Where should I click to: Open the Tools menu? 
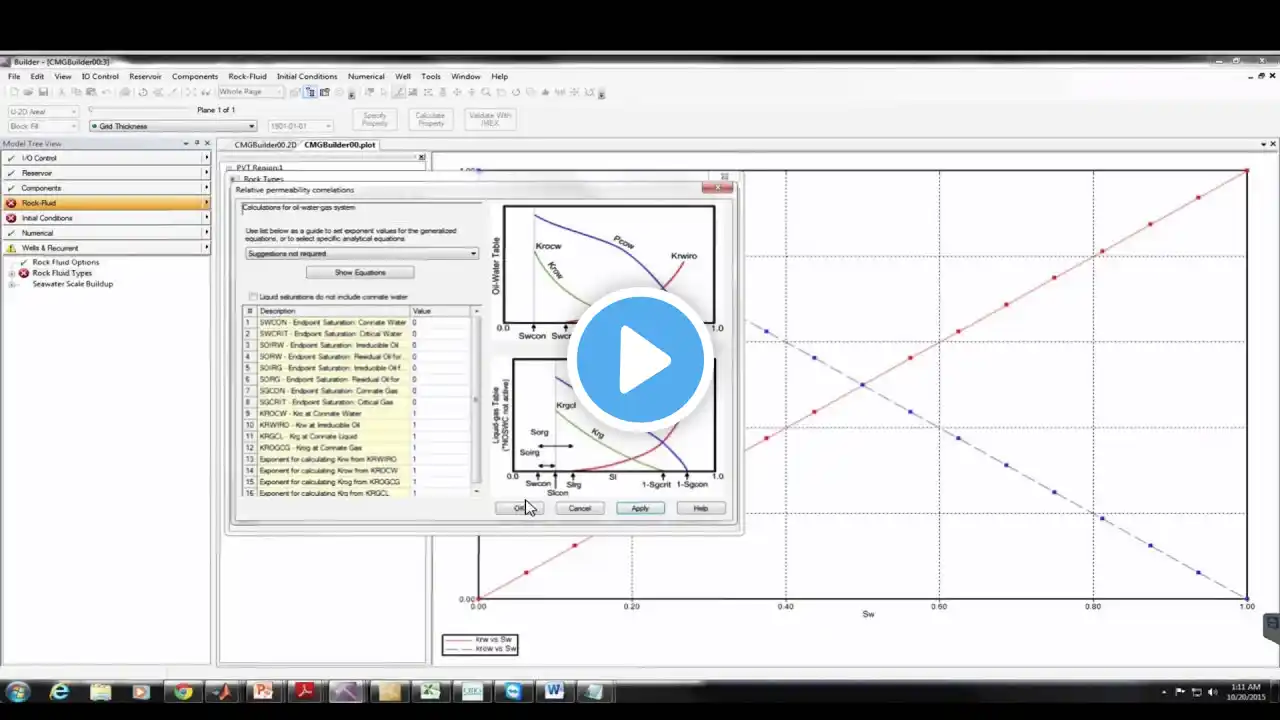[431, 76]
